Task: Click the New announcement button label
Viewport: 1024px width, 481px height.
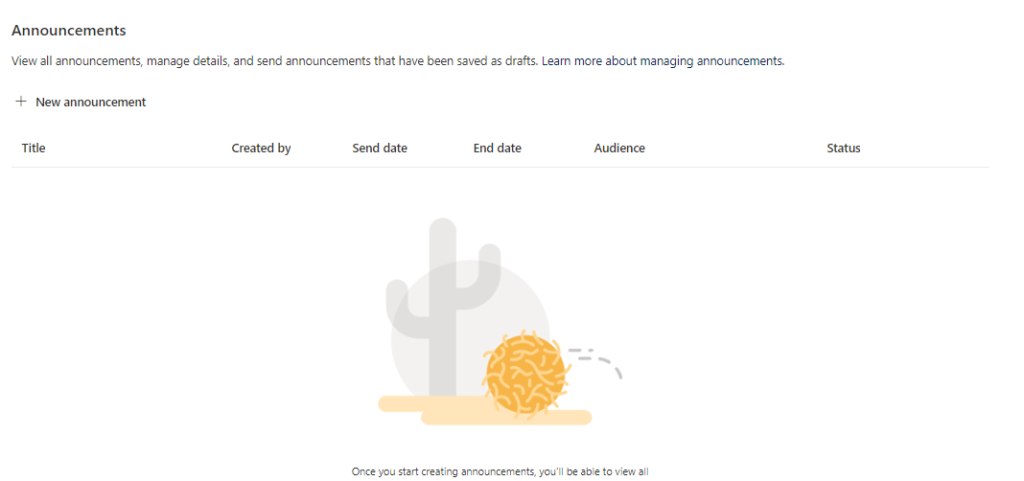Action: click(91, 102)
